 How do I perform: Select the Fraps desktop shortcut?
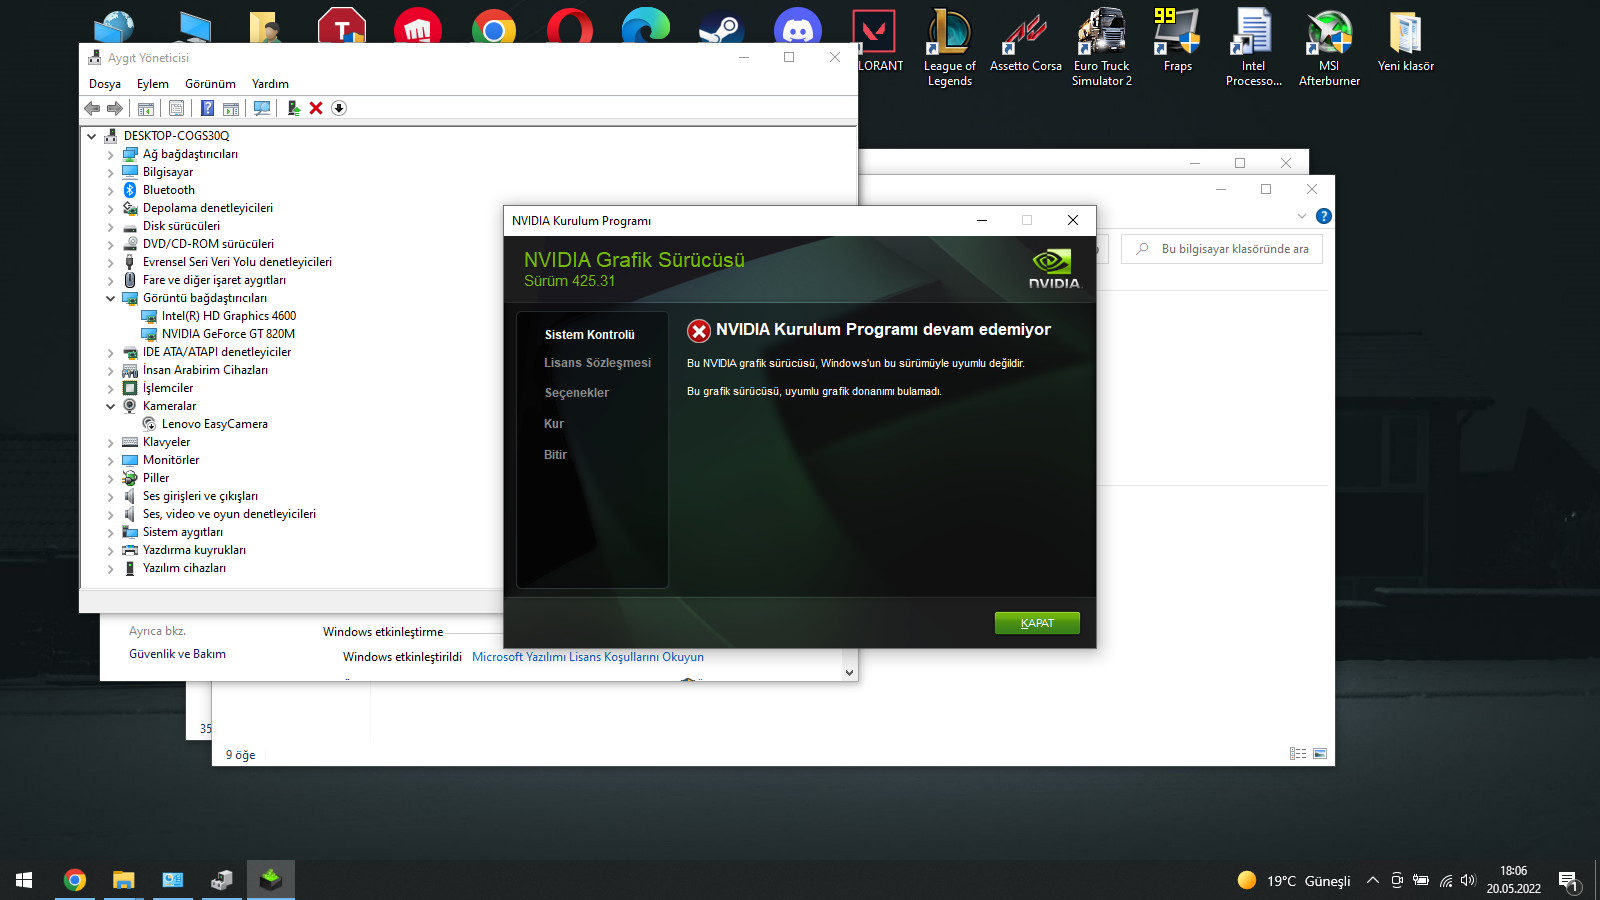(x=1178, y=41)
